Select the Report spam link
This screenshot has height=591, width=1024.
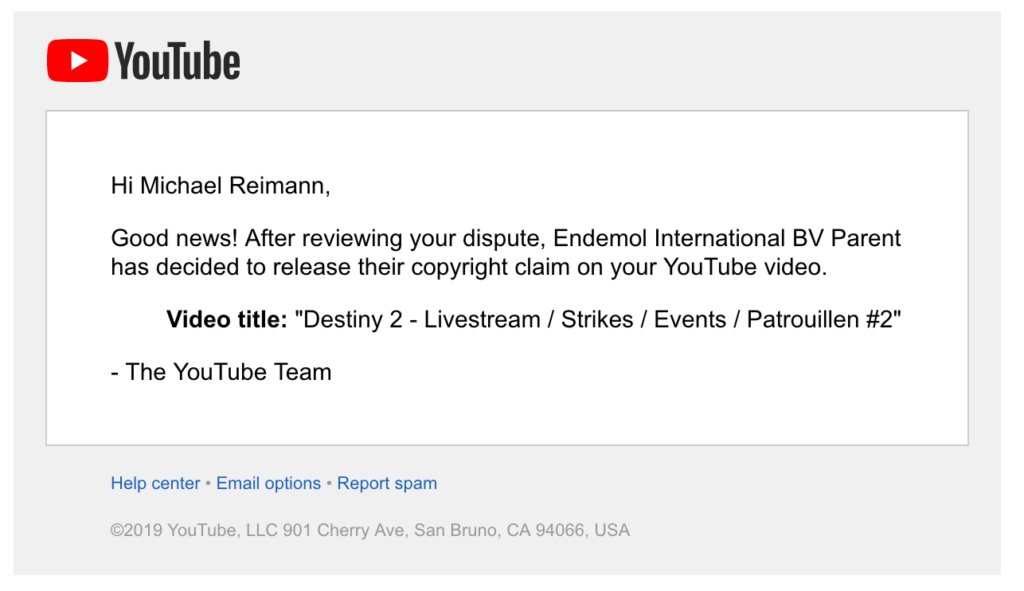[387, 483]
